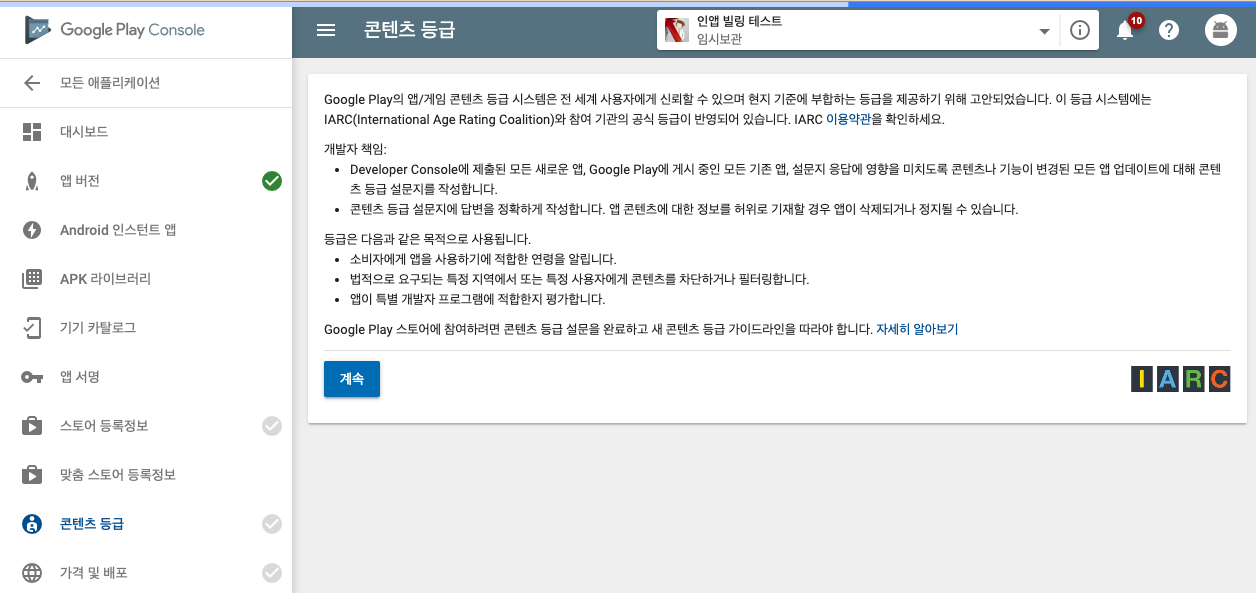
Task: Click green checkmark next to 앱 버전
Action: coord(272,181)
